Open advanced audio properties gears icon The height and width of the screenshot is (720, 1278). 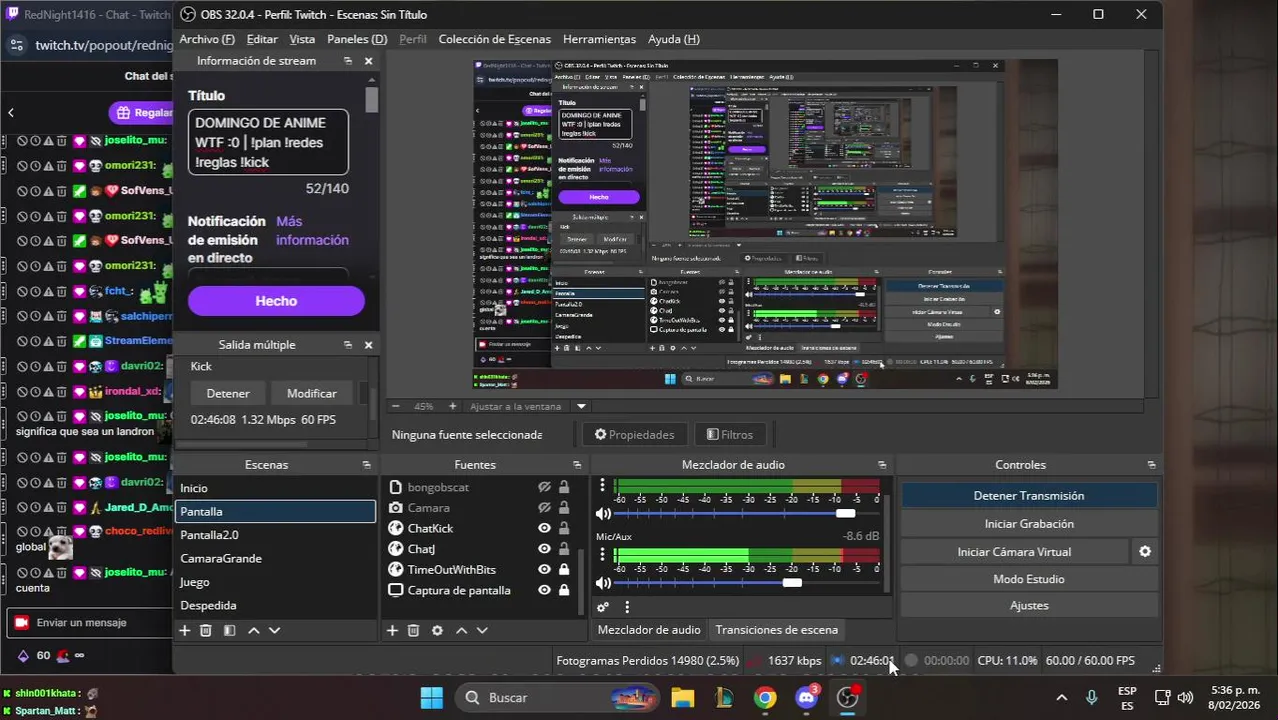point(603,607)
